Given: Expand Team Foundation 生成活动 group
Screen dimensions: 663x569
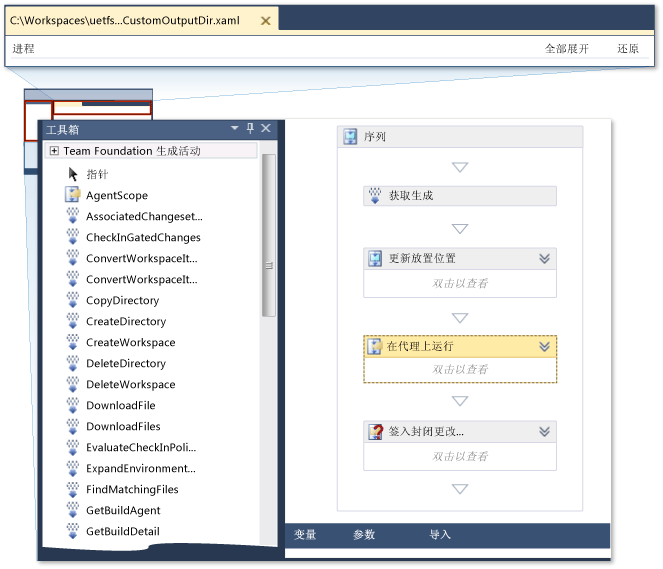Looking at the screenshot, I should click(x=54, y=151).
